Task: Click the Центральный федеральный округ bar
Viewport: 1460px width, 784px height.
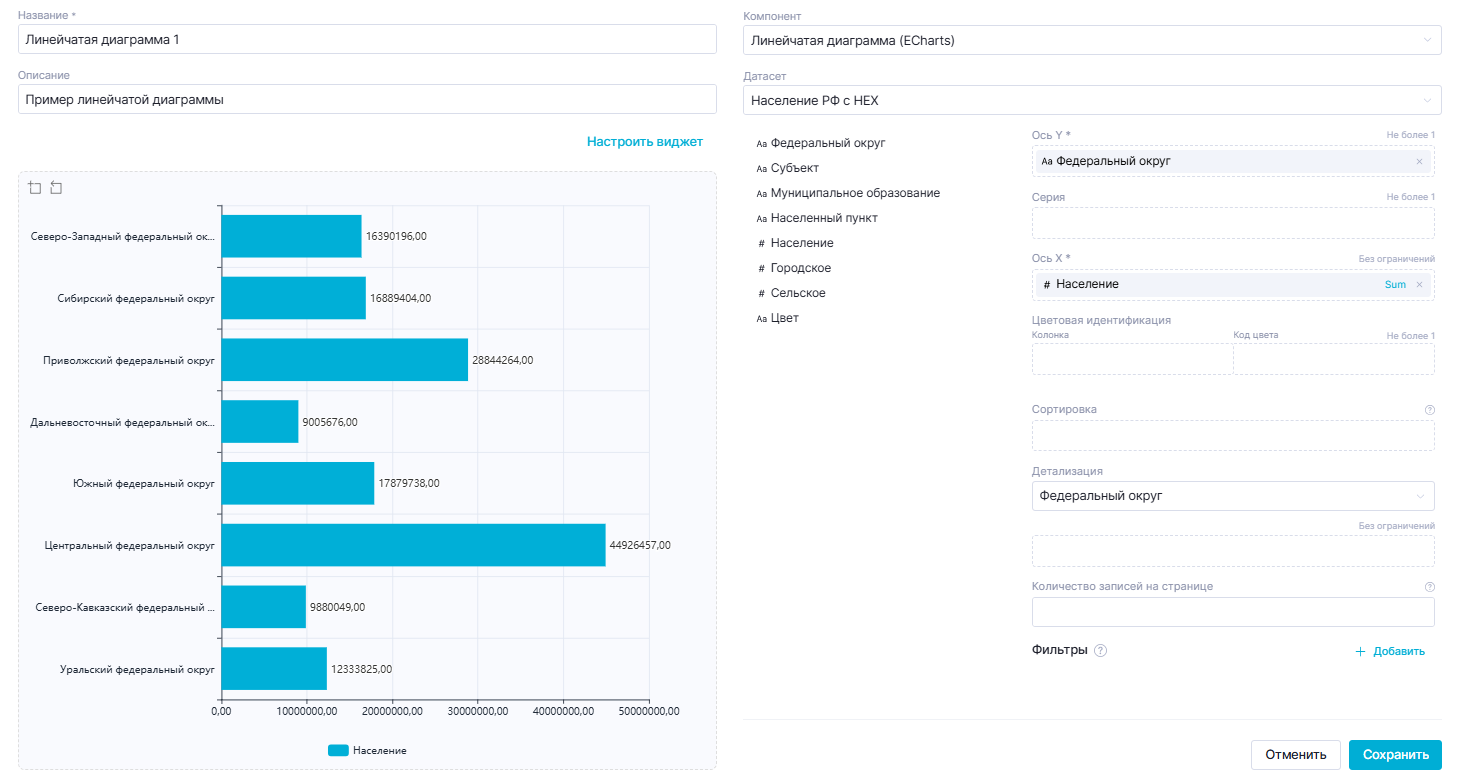Action: tap(413, 545)
